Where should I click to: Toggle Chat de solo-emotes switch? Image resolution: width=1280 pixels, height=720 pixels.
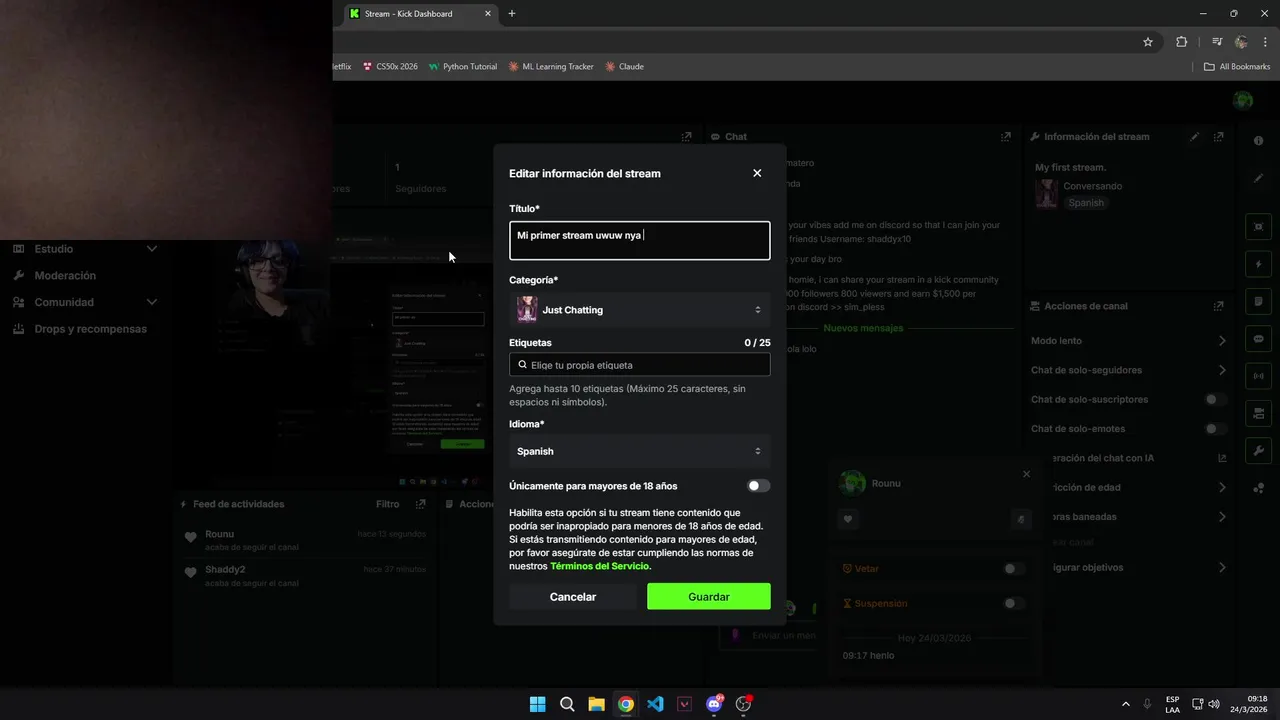pyautogui.click(x=1215, y=429)
